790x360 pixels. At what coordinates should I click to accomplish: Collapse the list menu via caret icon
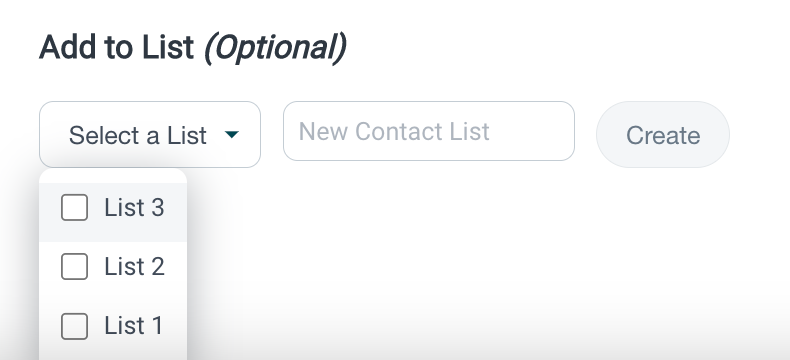pos(232,134)
